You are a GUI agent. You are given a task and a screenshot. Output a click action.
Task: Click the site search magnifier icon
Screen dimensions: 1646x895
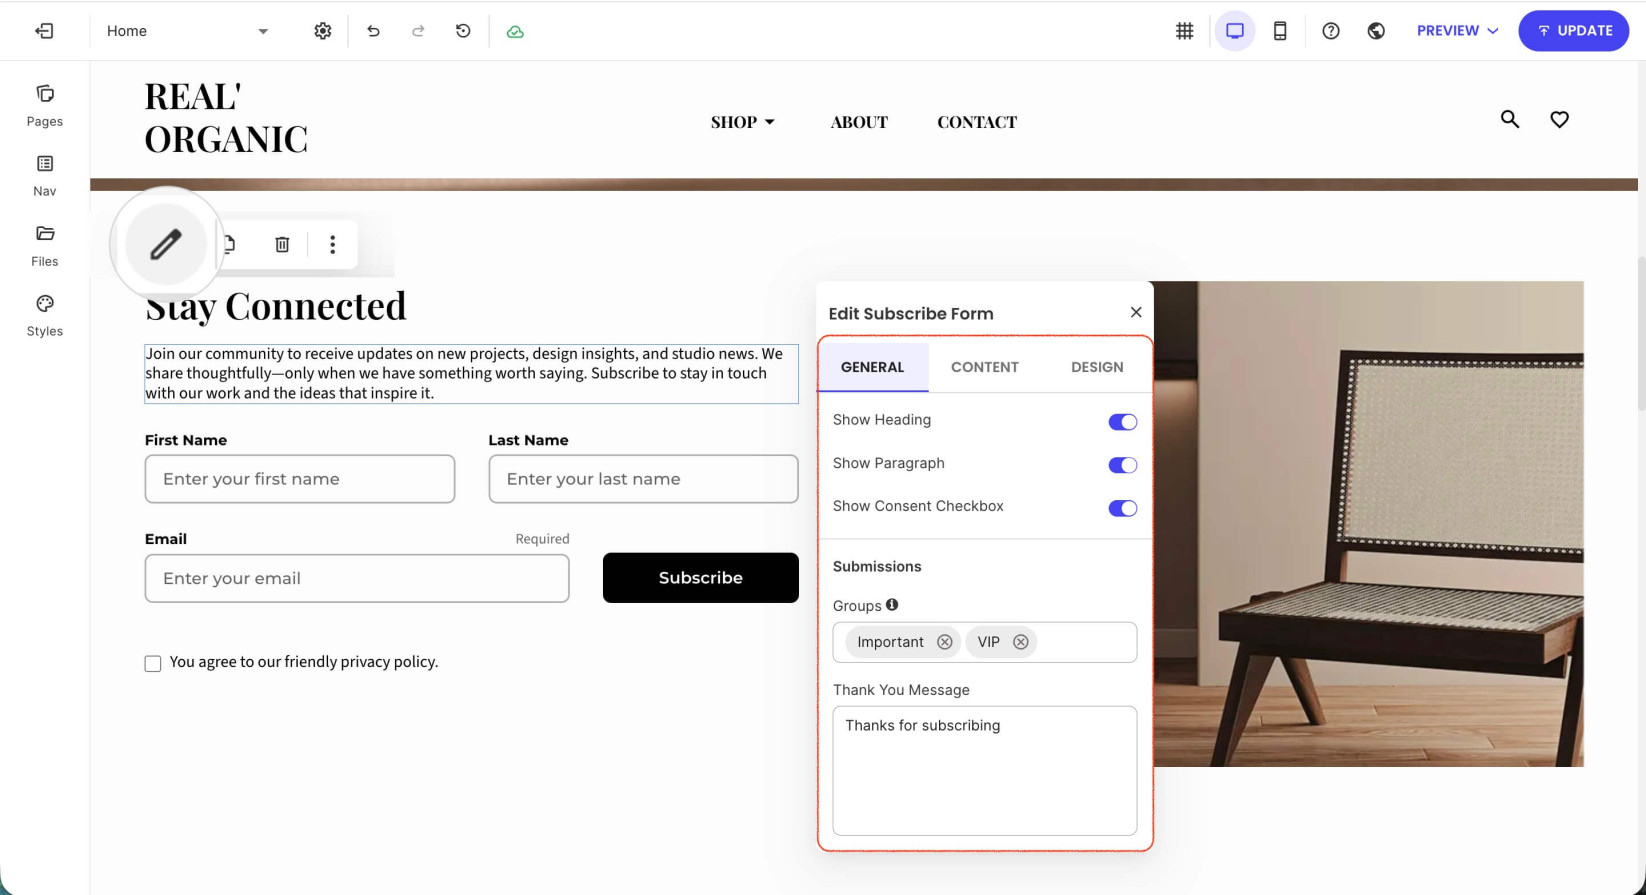1510,119
